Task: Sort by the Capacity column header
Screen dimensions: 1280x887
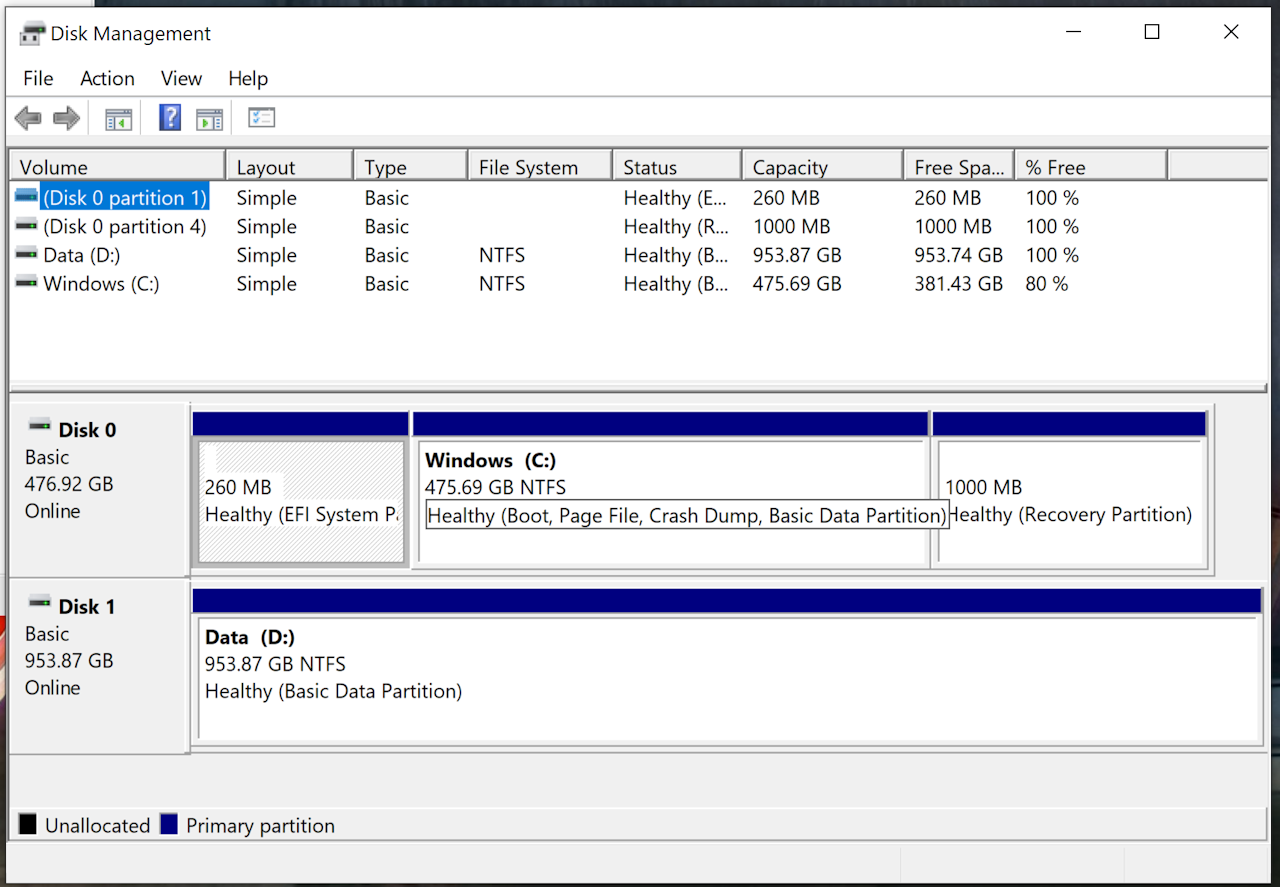Action: pyautogui.click(x=823, y=167)
